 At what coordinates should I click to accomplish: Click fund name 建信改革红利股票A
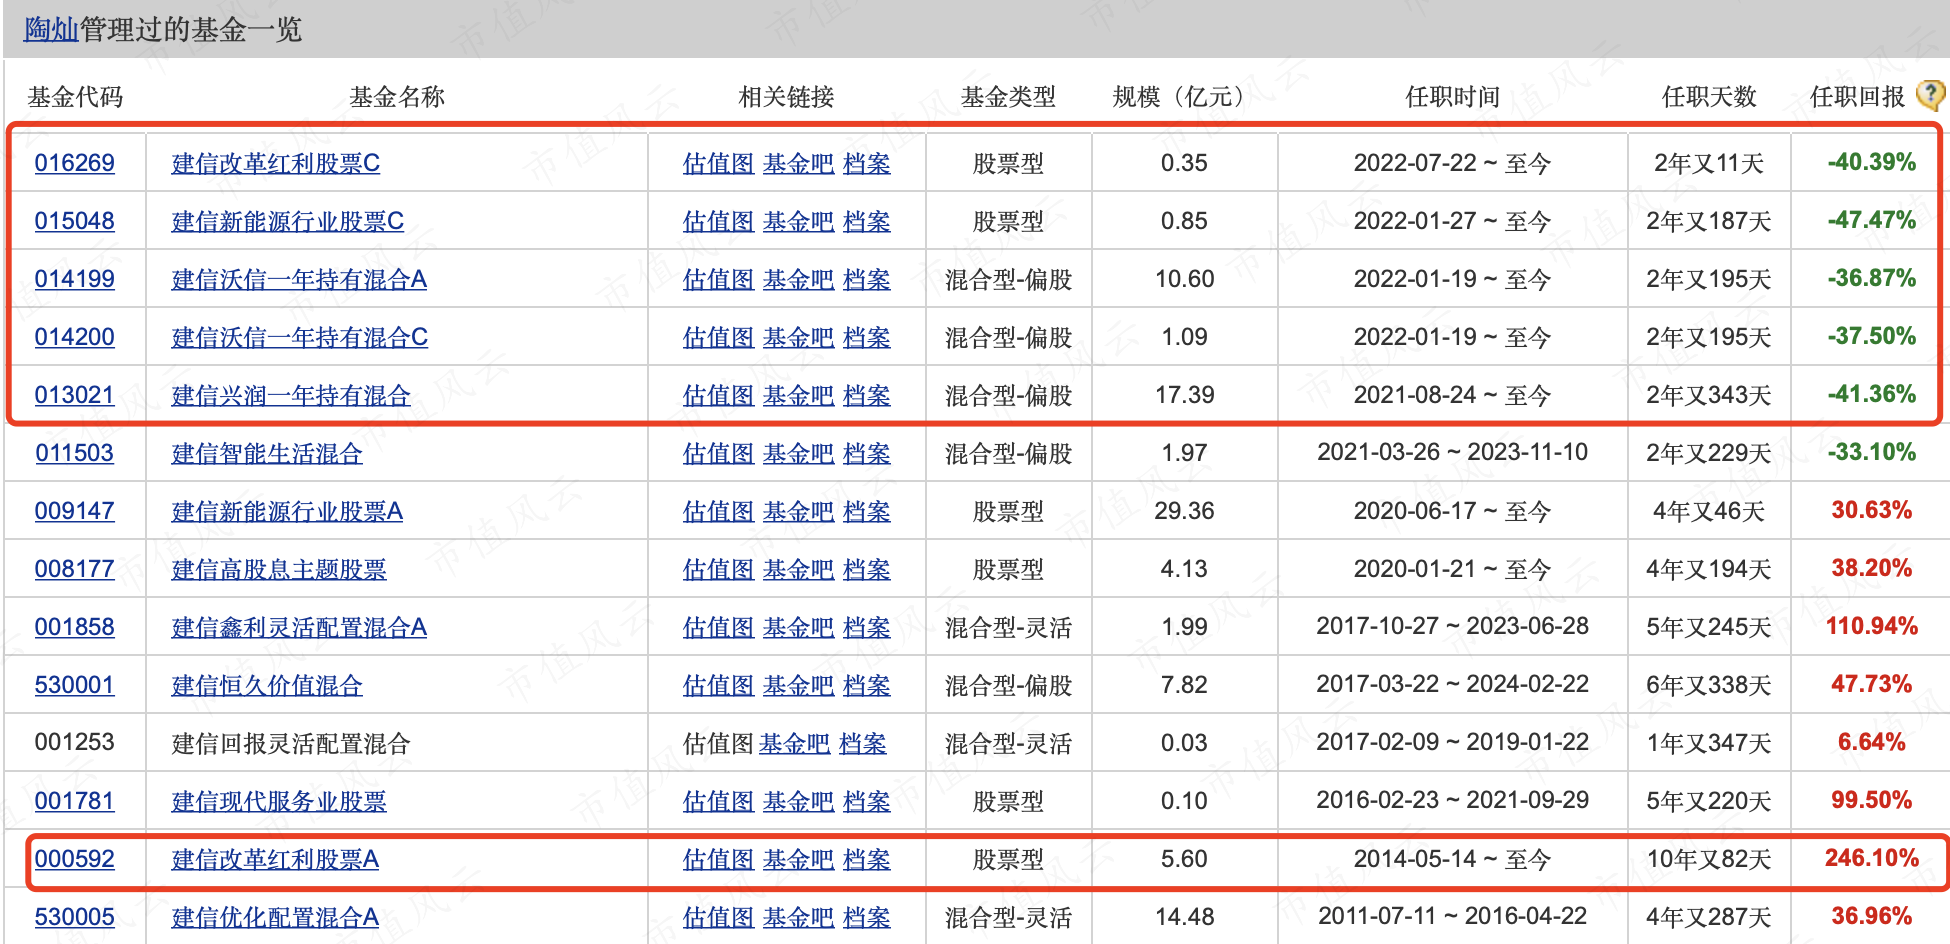pos(275,859)
